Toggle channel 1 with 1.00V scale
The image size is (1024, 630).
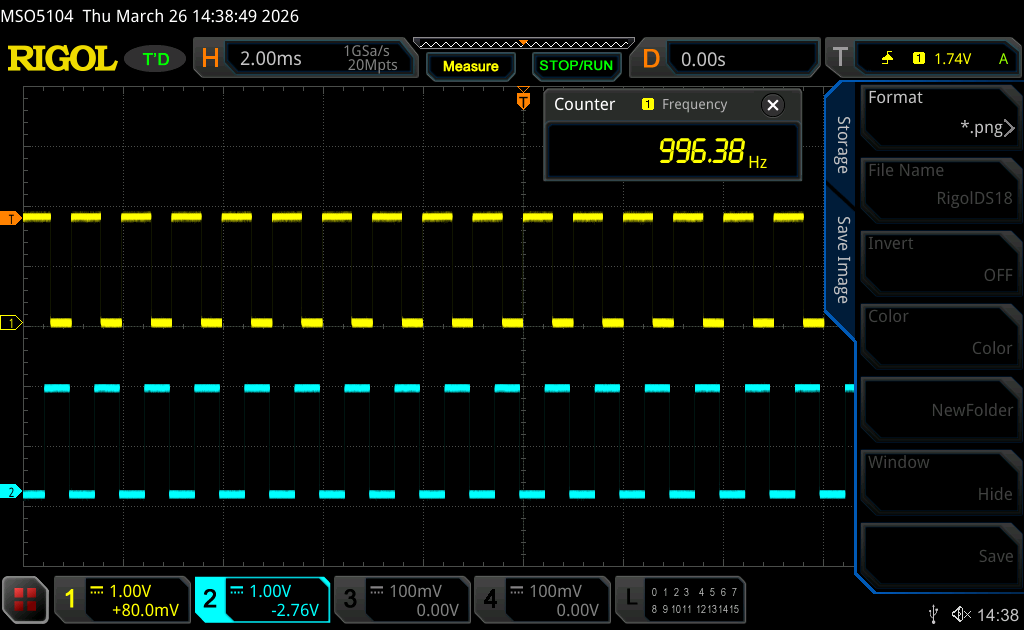pyautogui.click(x=122, y=599)
